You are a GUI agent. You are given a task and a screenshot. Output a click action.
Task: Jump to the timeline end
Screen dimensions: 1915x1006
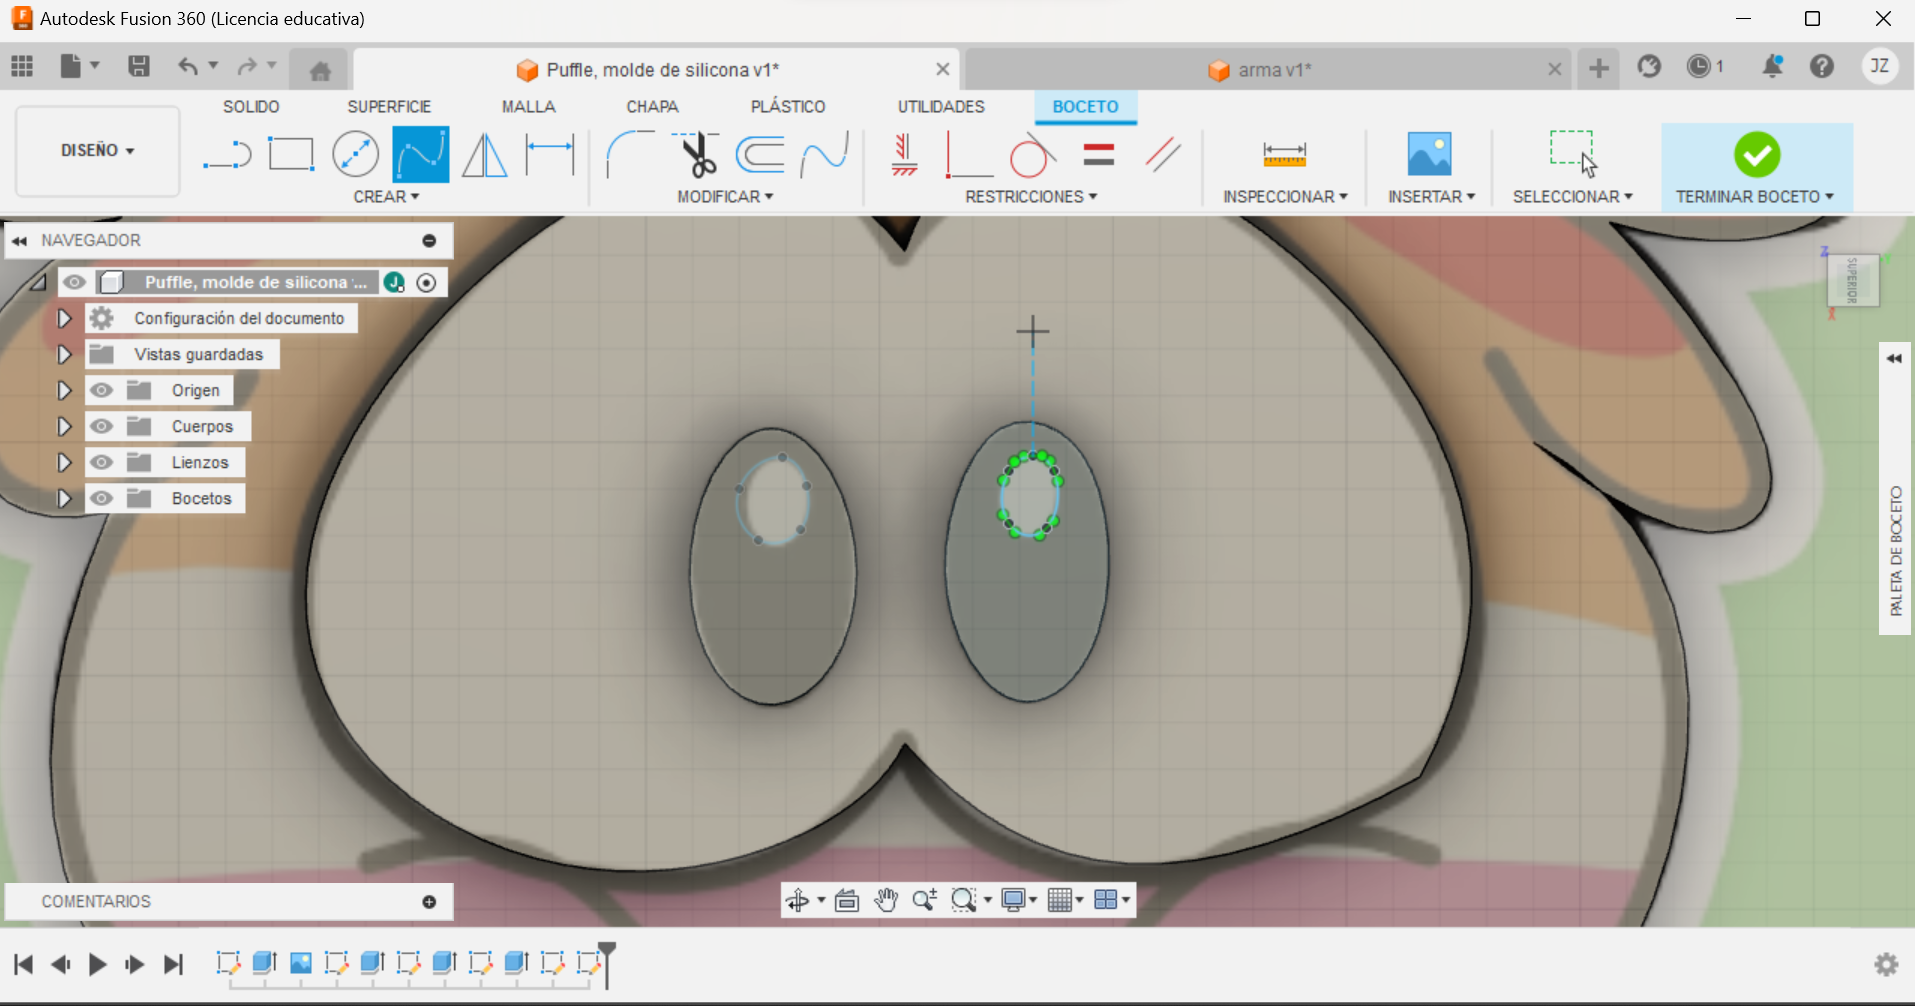[173, 965]
